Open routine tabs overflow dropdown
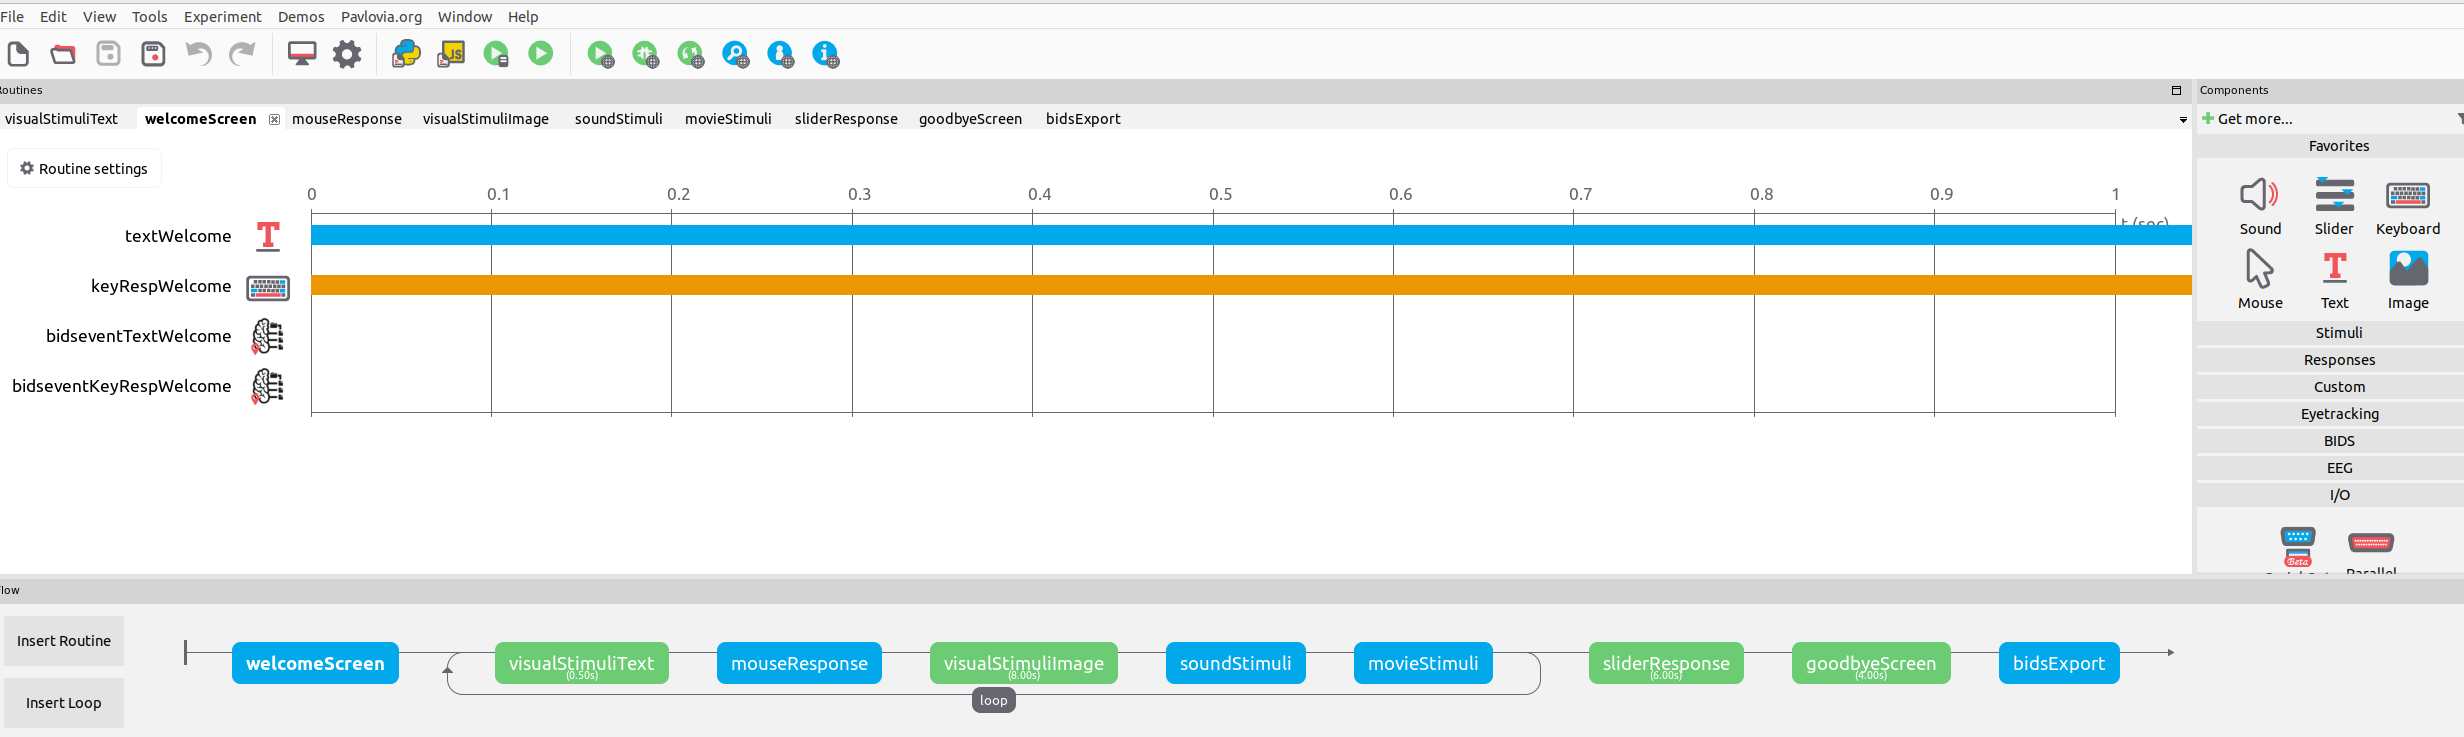 (2183, 120)
